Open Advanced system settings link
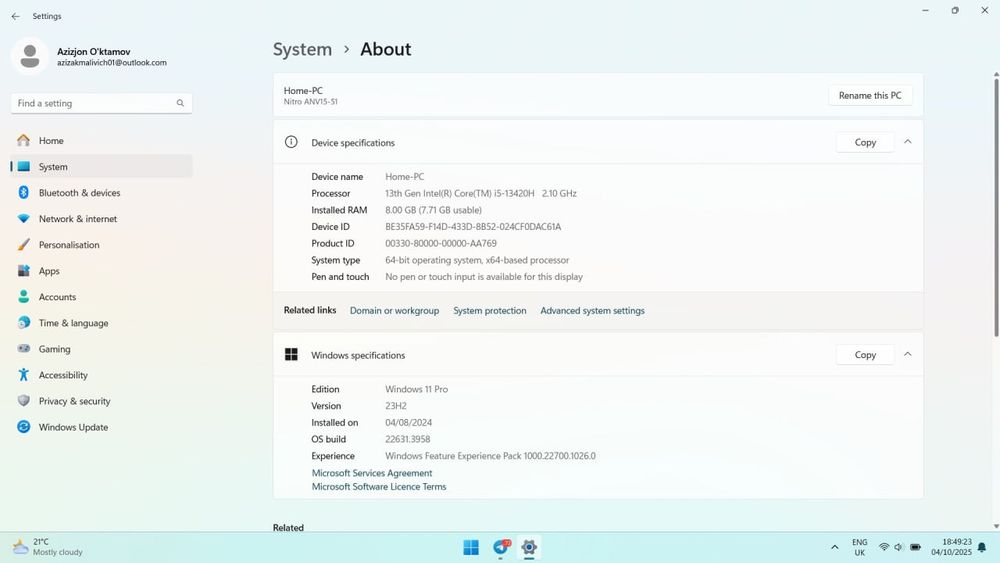1000x563 pixels. point(592,311)
